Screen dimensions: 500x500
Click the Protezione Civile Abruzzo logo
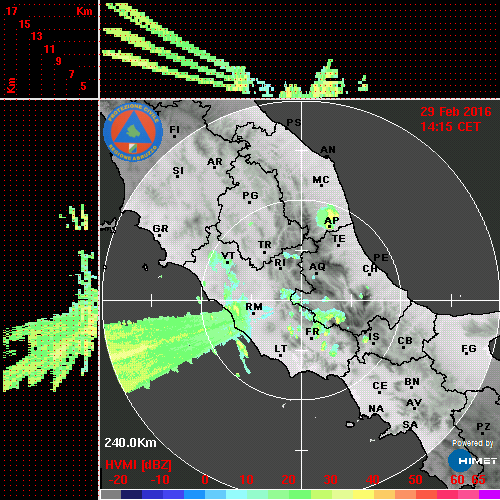click(x=133, y=132)
